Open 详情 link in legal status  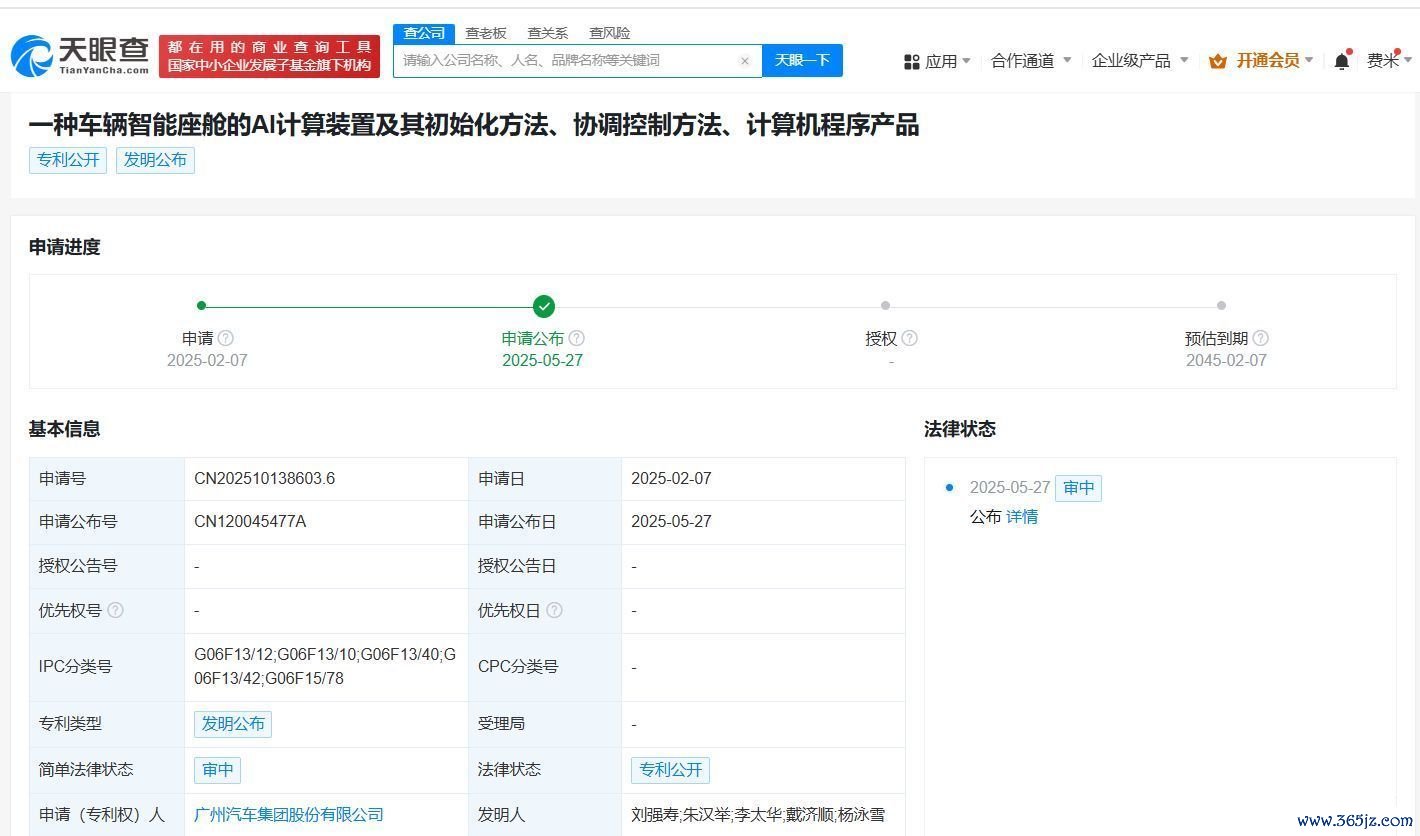click(x=1022, y=517)
